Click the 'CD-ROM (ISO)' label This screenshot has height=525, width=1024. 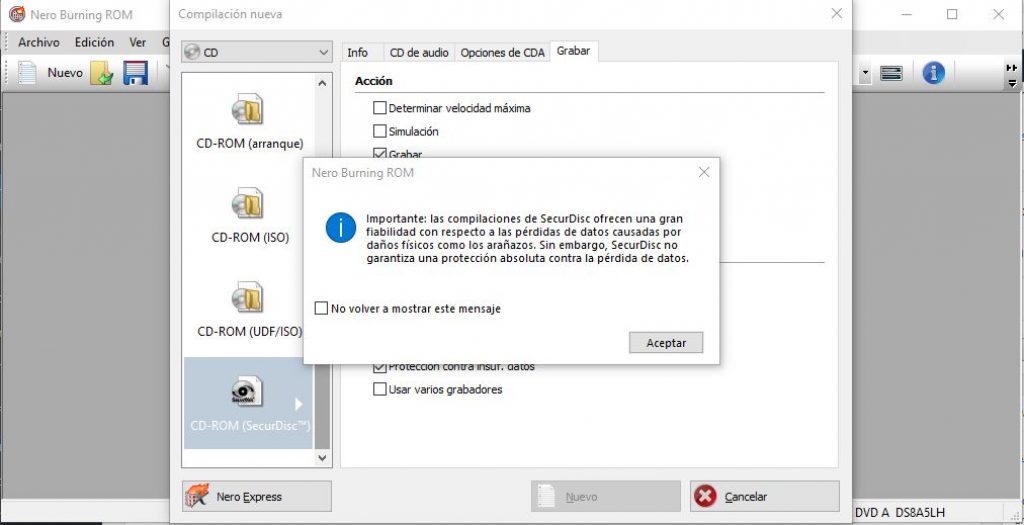[250, 238]
